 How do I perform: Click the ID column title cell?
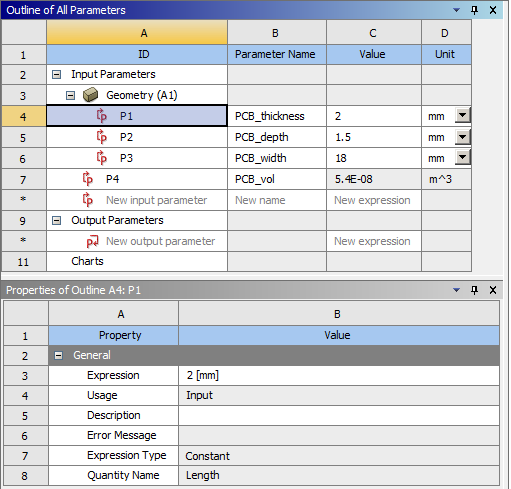(x=137, y=54)
